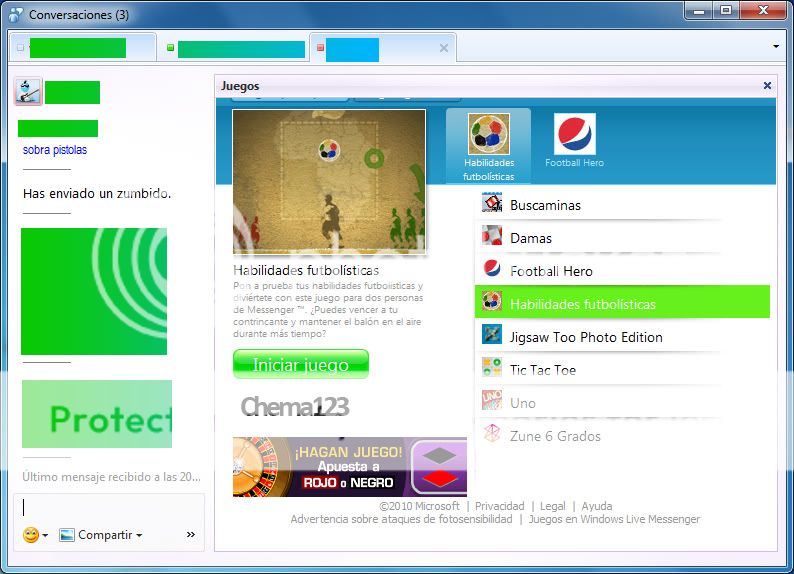Select the Uno list entry
This screenshot has height=574, width=794.
tap(622, 402)
